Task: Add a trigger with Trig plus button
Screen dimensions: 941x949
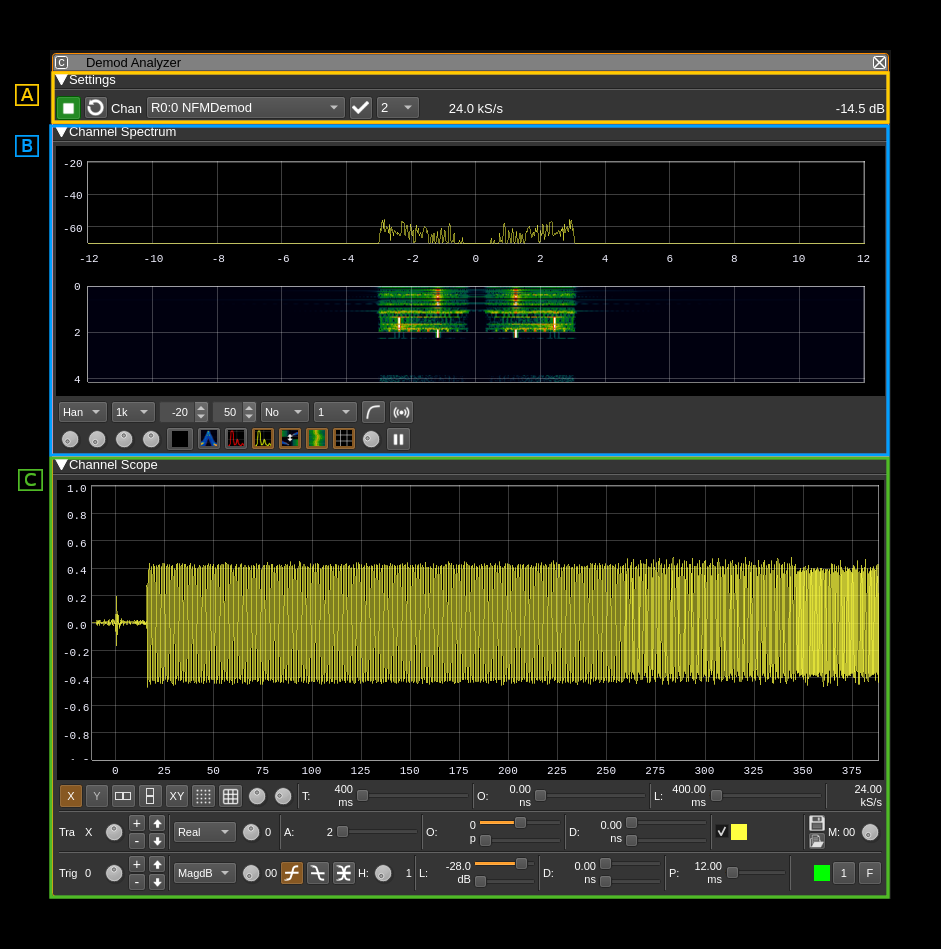Action: pos(137,864)
